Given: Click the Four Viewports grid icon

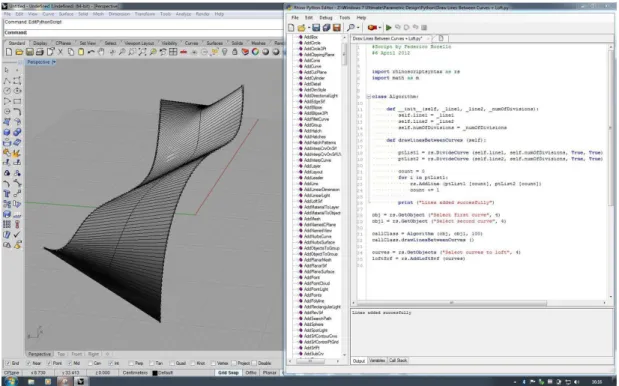Looking at the screenshot, I should pos(173,52).
